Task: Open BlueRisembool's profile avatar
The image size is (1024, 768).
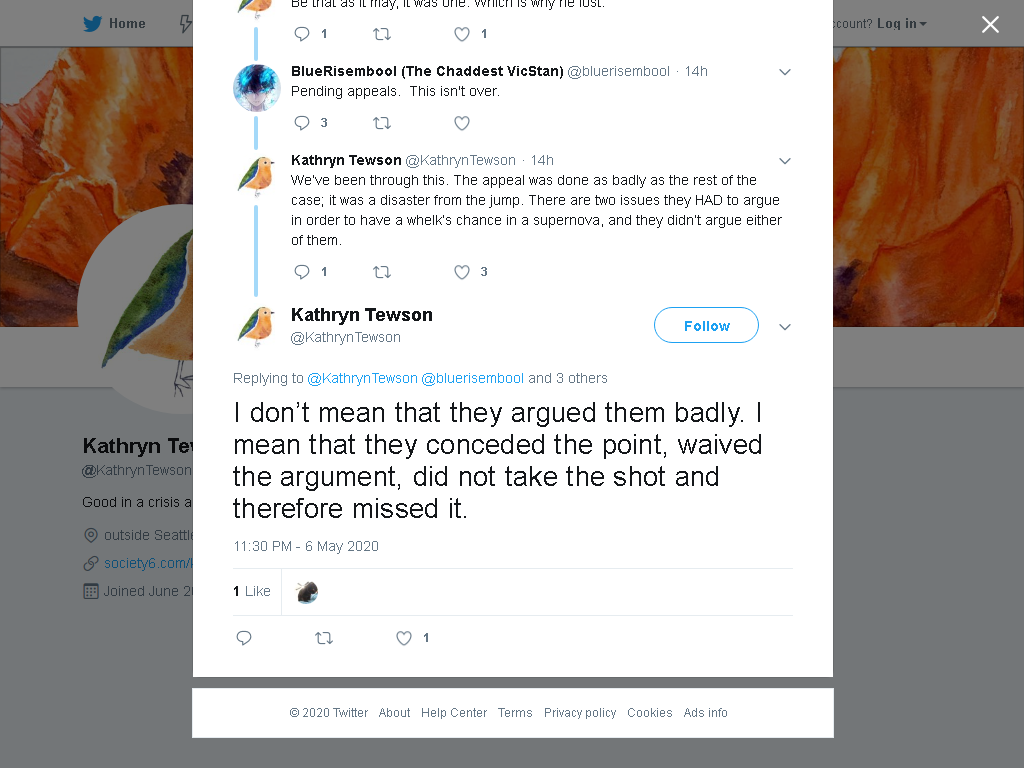Action: 257,88
